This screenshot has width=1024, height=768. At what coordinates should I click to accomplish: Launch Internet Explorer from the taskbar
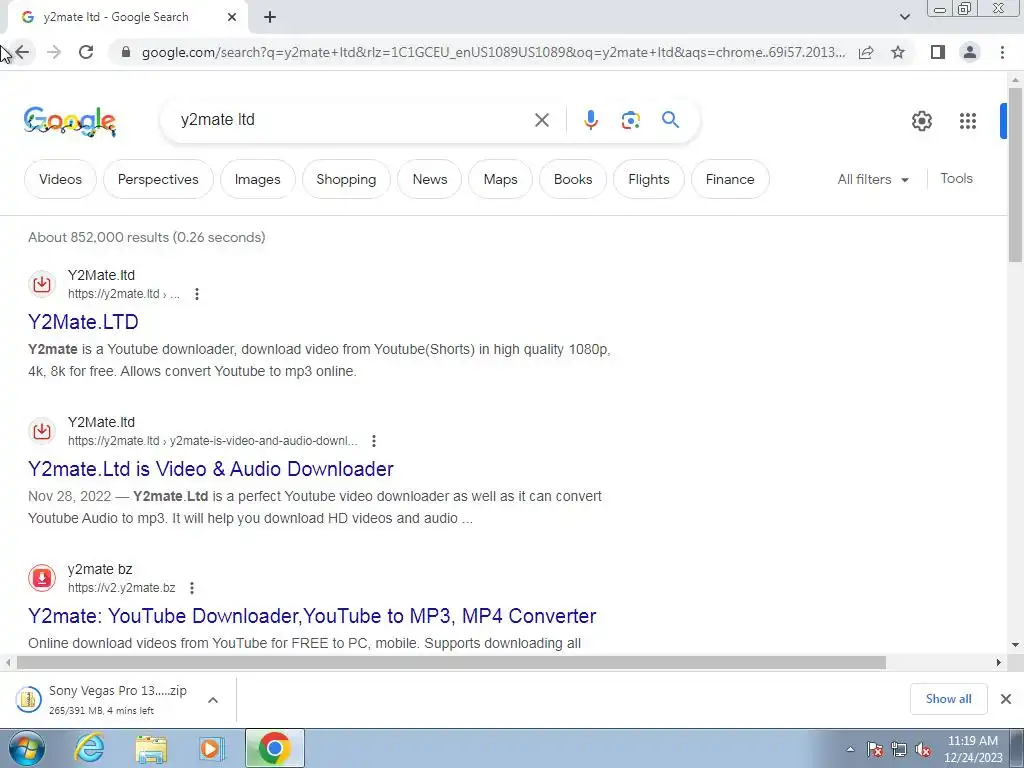[x=89, y=748]
